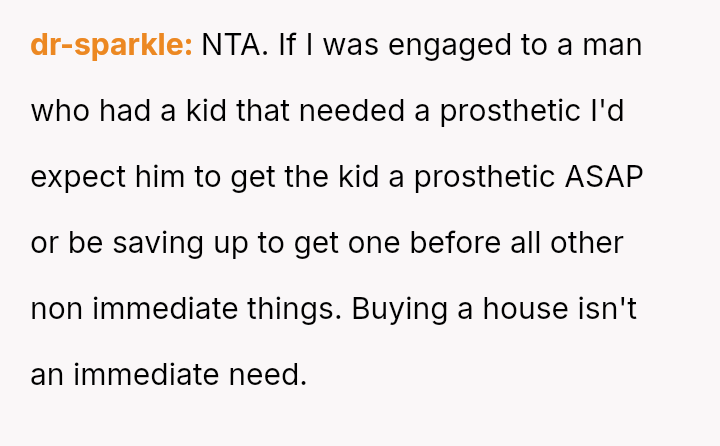
Task: Click the word "non" starting the fifth line
Action: 57,309
